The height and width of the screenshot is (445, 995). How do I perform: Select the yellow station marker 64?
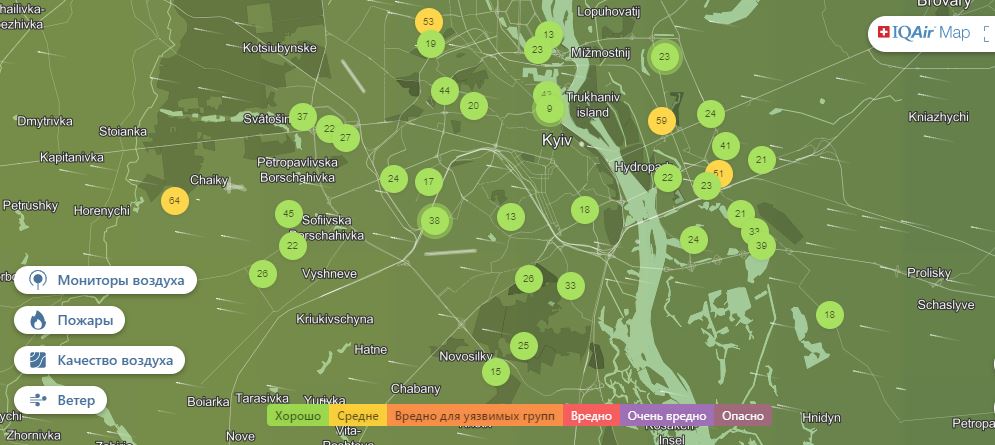pyautogui.click(x=174, y=201)
